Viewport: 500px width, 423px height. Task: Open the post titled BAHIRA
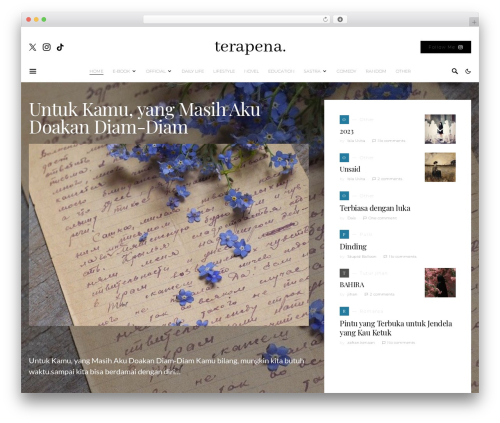click(352, 285)
